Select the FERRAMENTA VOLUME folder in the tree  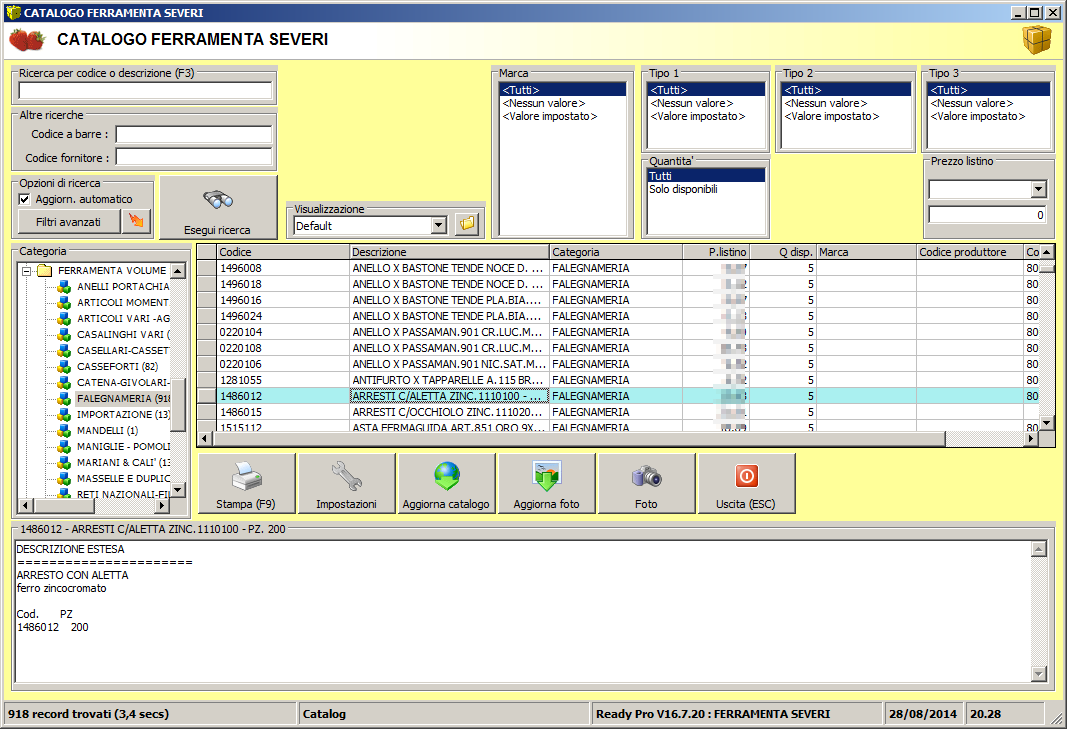coord(112,271)
